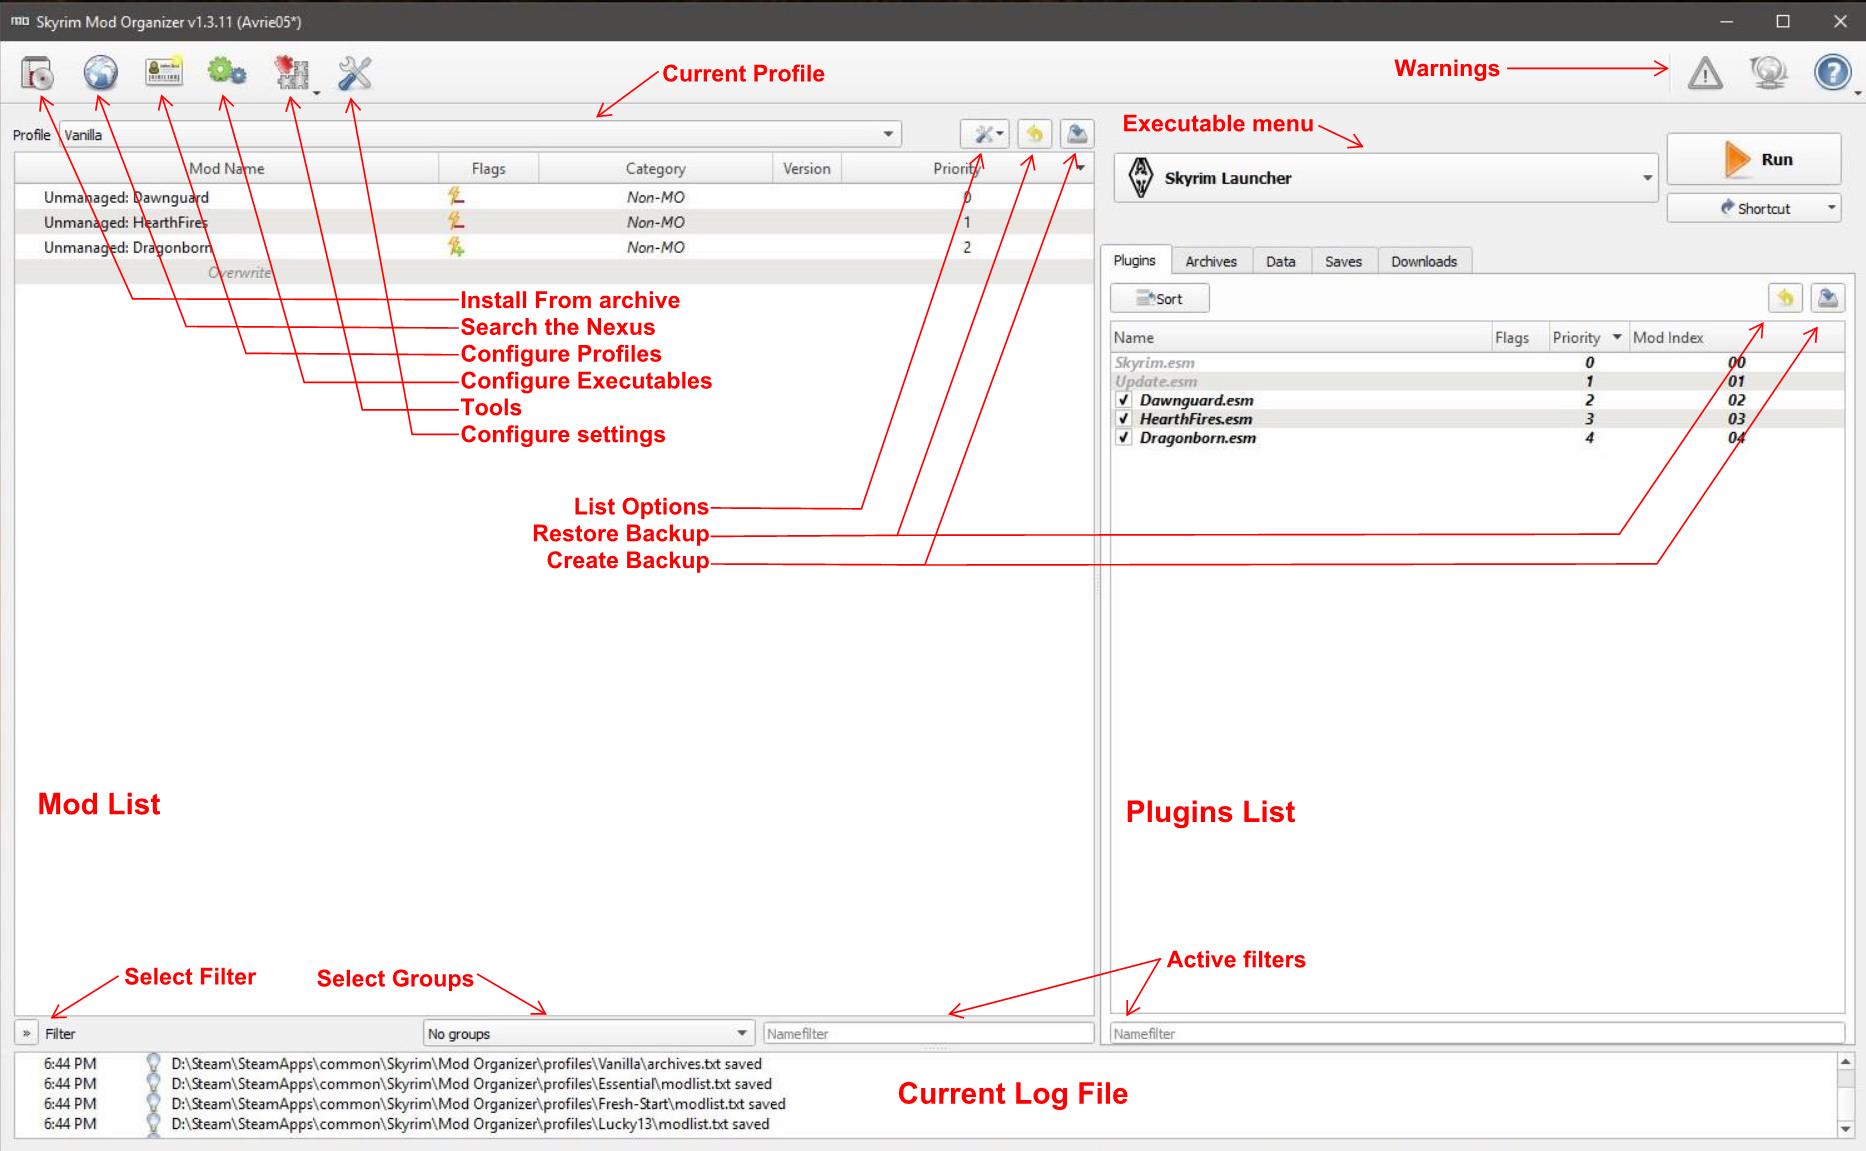Viewport: 1866px width, 1151px height.
Task: Sort the plugins with the Sort button
Action: [1159, 298]
